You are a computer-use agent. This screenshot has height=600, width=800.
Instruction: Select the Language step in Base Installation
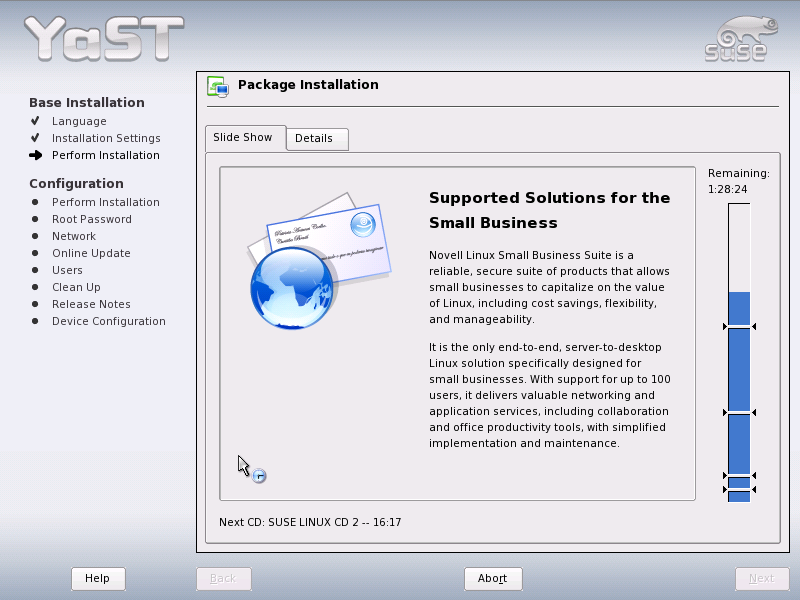point(79,121)
